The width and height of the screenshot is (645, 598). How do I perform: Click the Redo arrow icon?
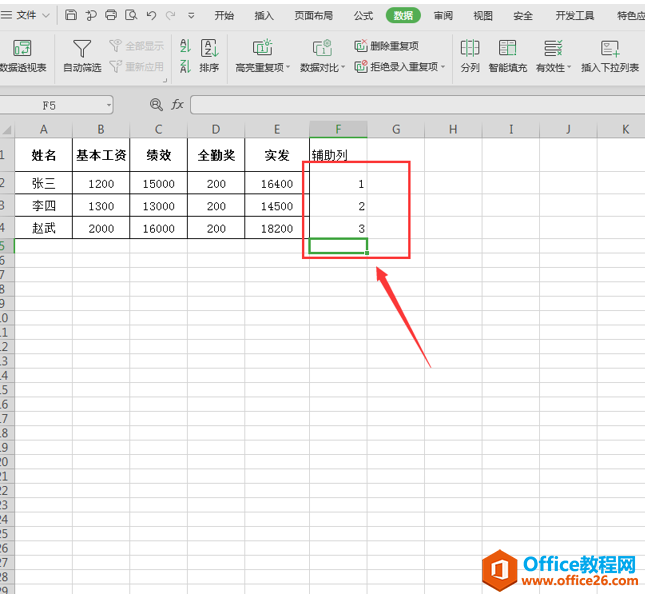pyautogui.click(x=170, y=16)
